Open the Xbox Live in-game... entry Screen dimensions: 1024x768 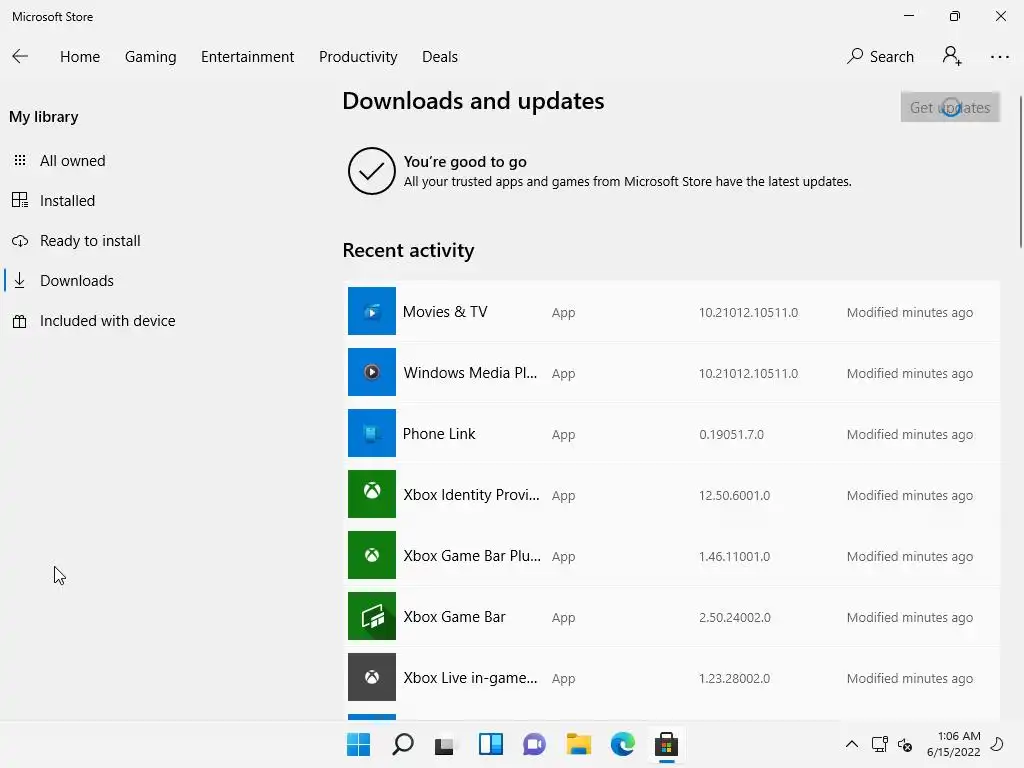pos(470,678)
